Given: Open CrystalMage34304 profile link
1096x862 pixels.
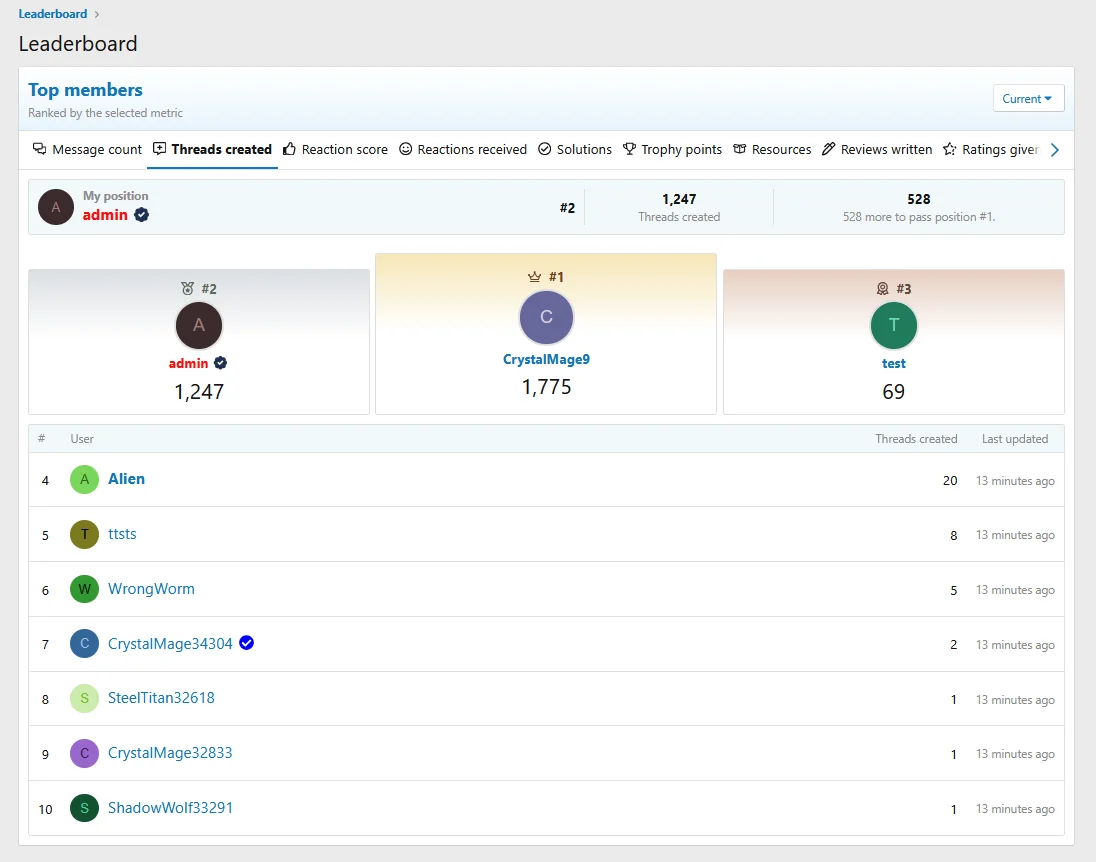Looking at the screenshot, I should (170, 644).
